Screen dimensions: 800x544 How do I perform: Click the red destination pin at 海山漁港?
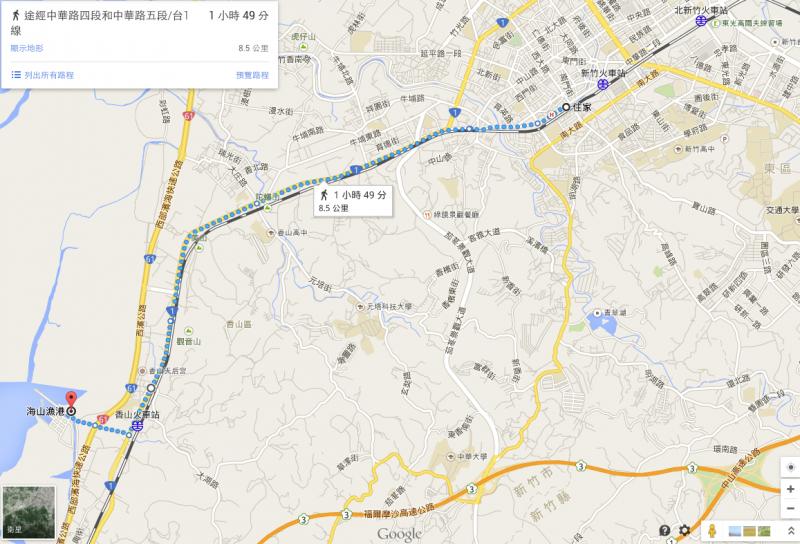pos(71,400)
